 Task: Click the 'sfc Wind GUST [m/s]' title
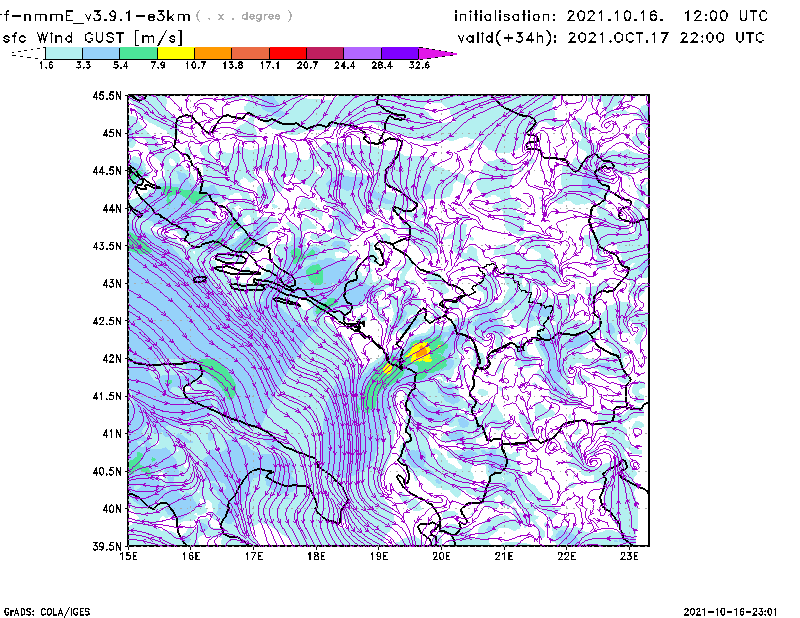point(92,38)
